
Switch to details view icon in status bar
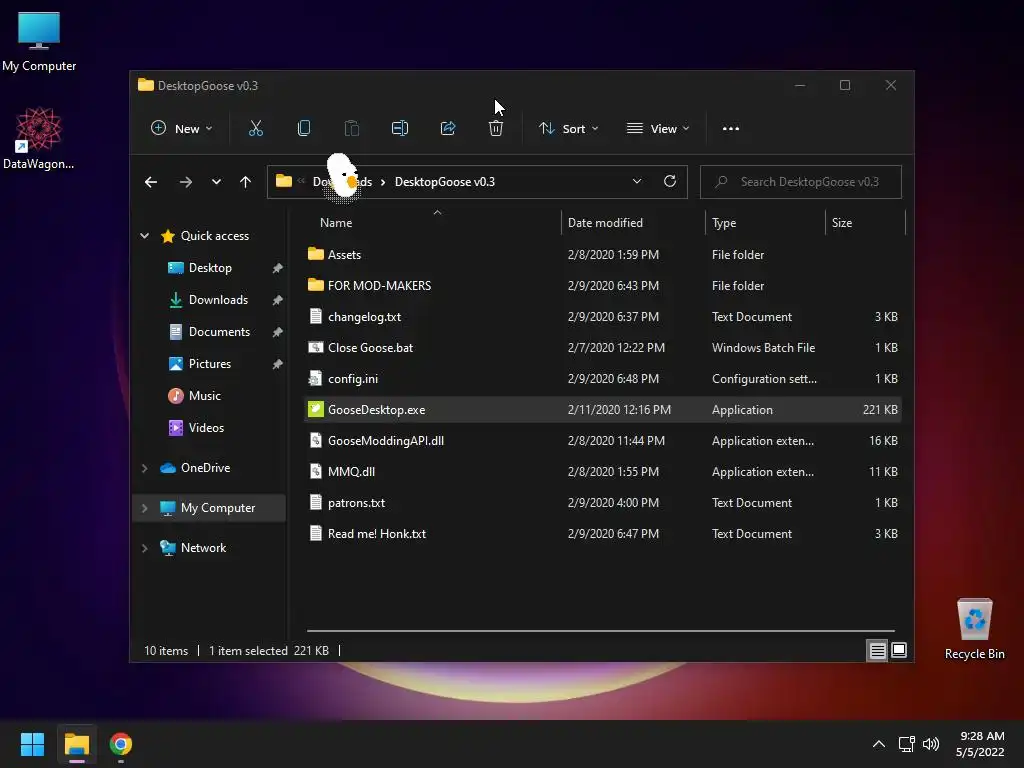point(877,650)
